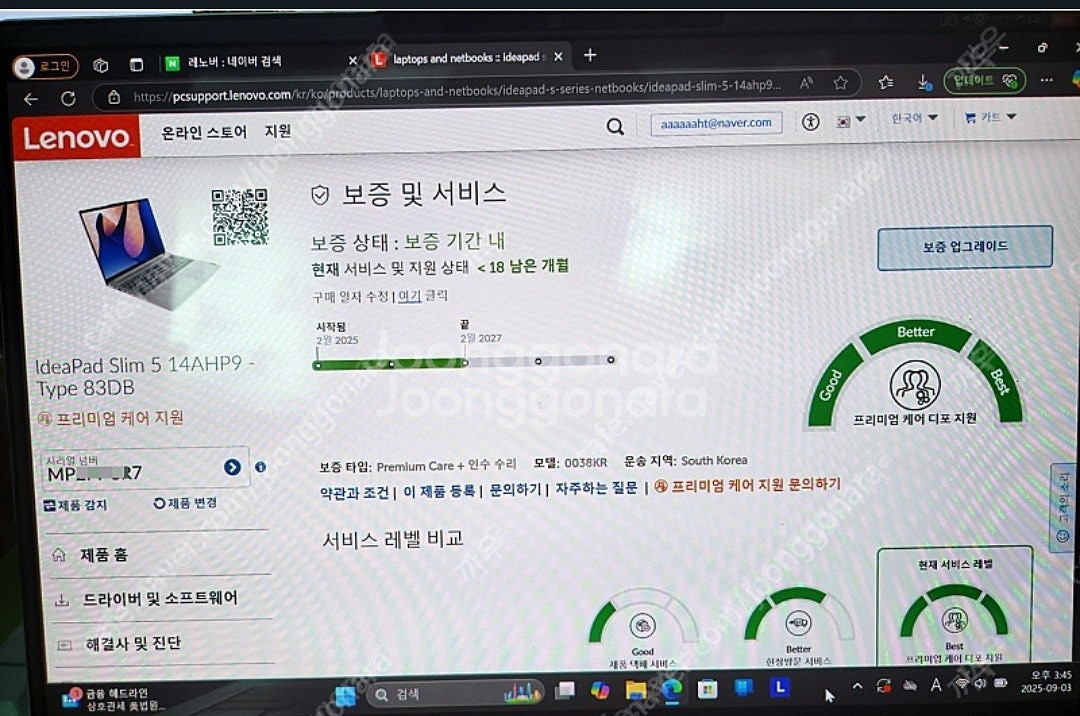The image size is (1080, 716).
Task: Open browser settings and more menu
Action: click(x=1046, y=80)
